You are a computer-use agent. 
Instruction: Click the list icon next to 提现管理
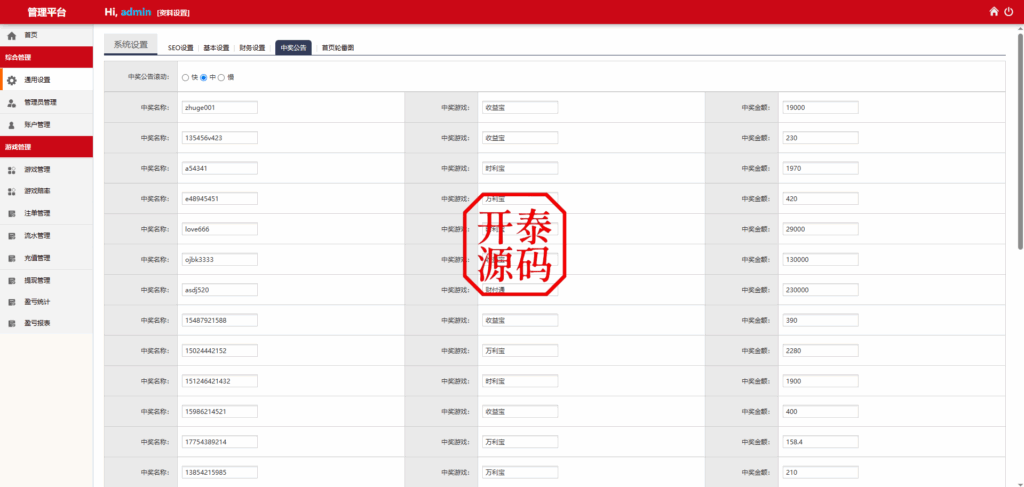pos(11,281)
